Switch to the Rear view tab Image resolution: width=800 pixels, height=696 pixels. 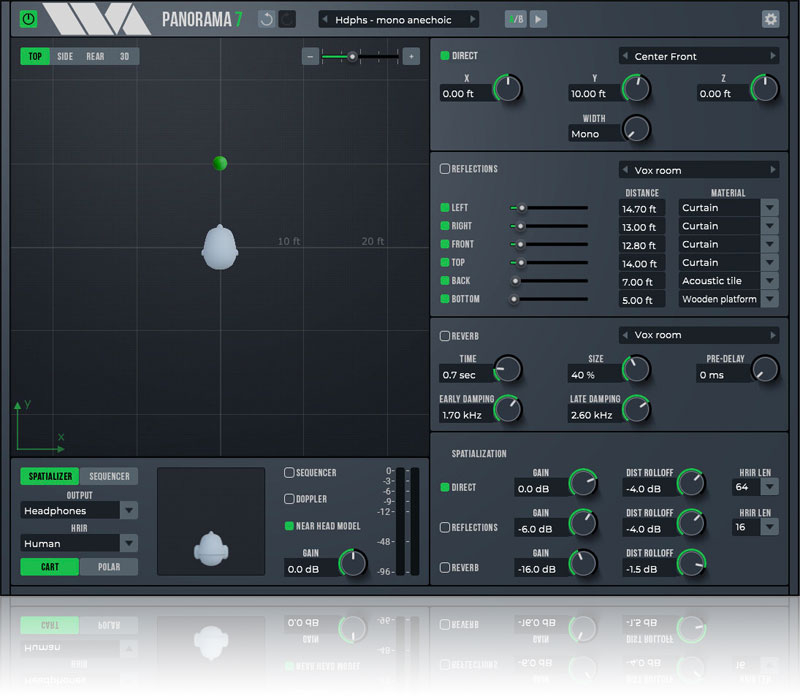click(95, 56)
